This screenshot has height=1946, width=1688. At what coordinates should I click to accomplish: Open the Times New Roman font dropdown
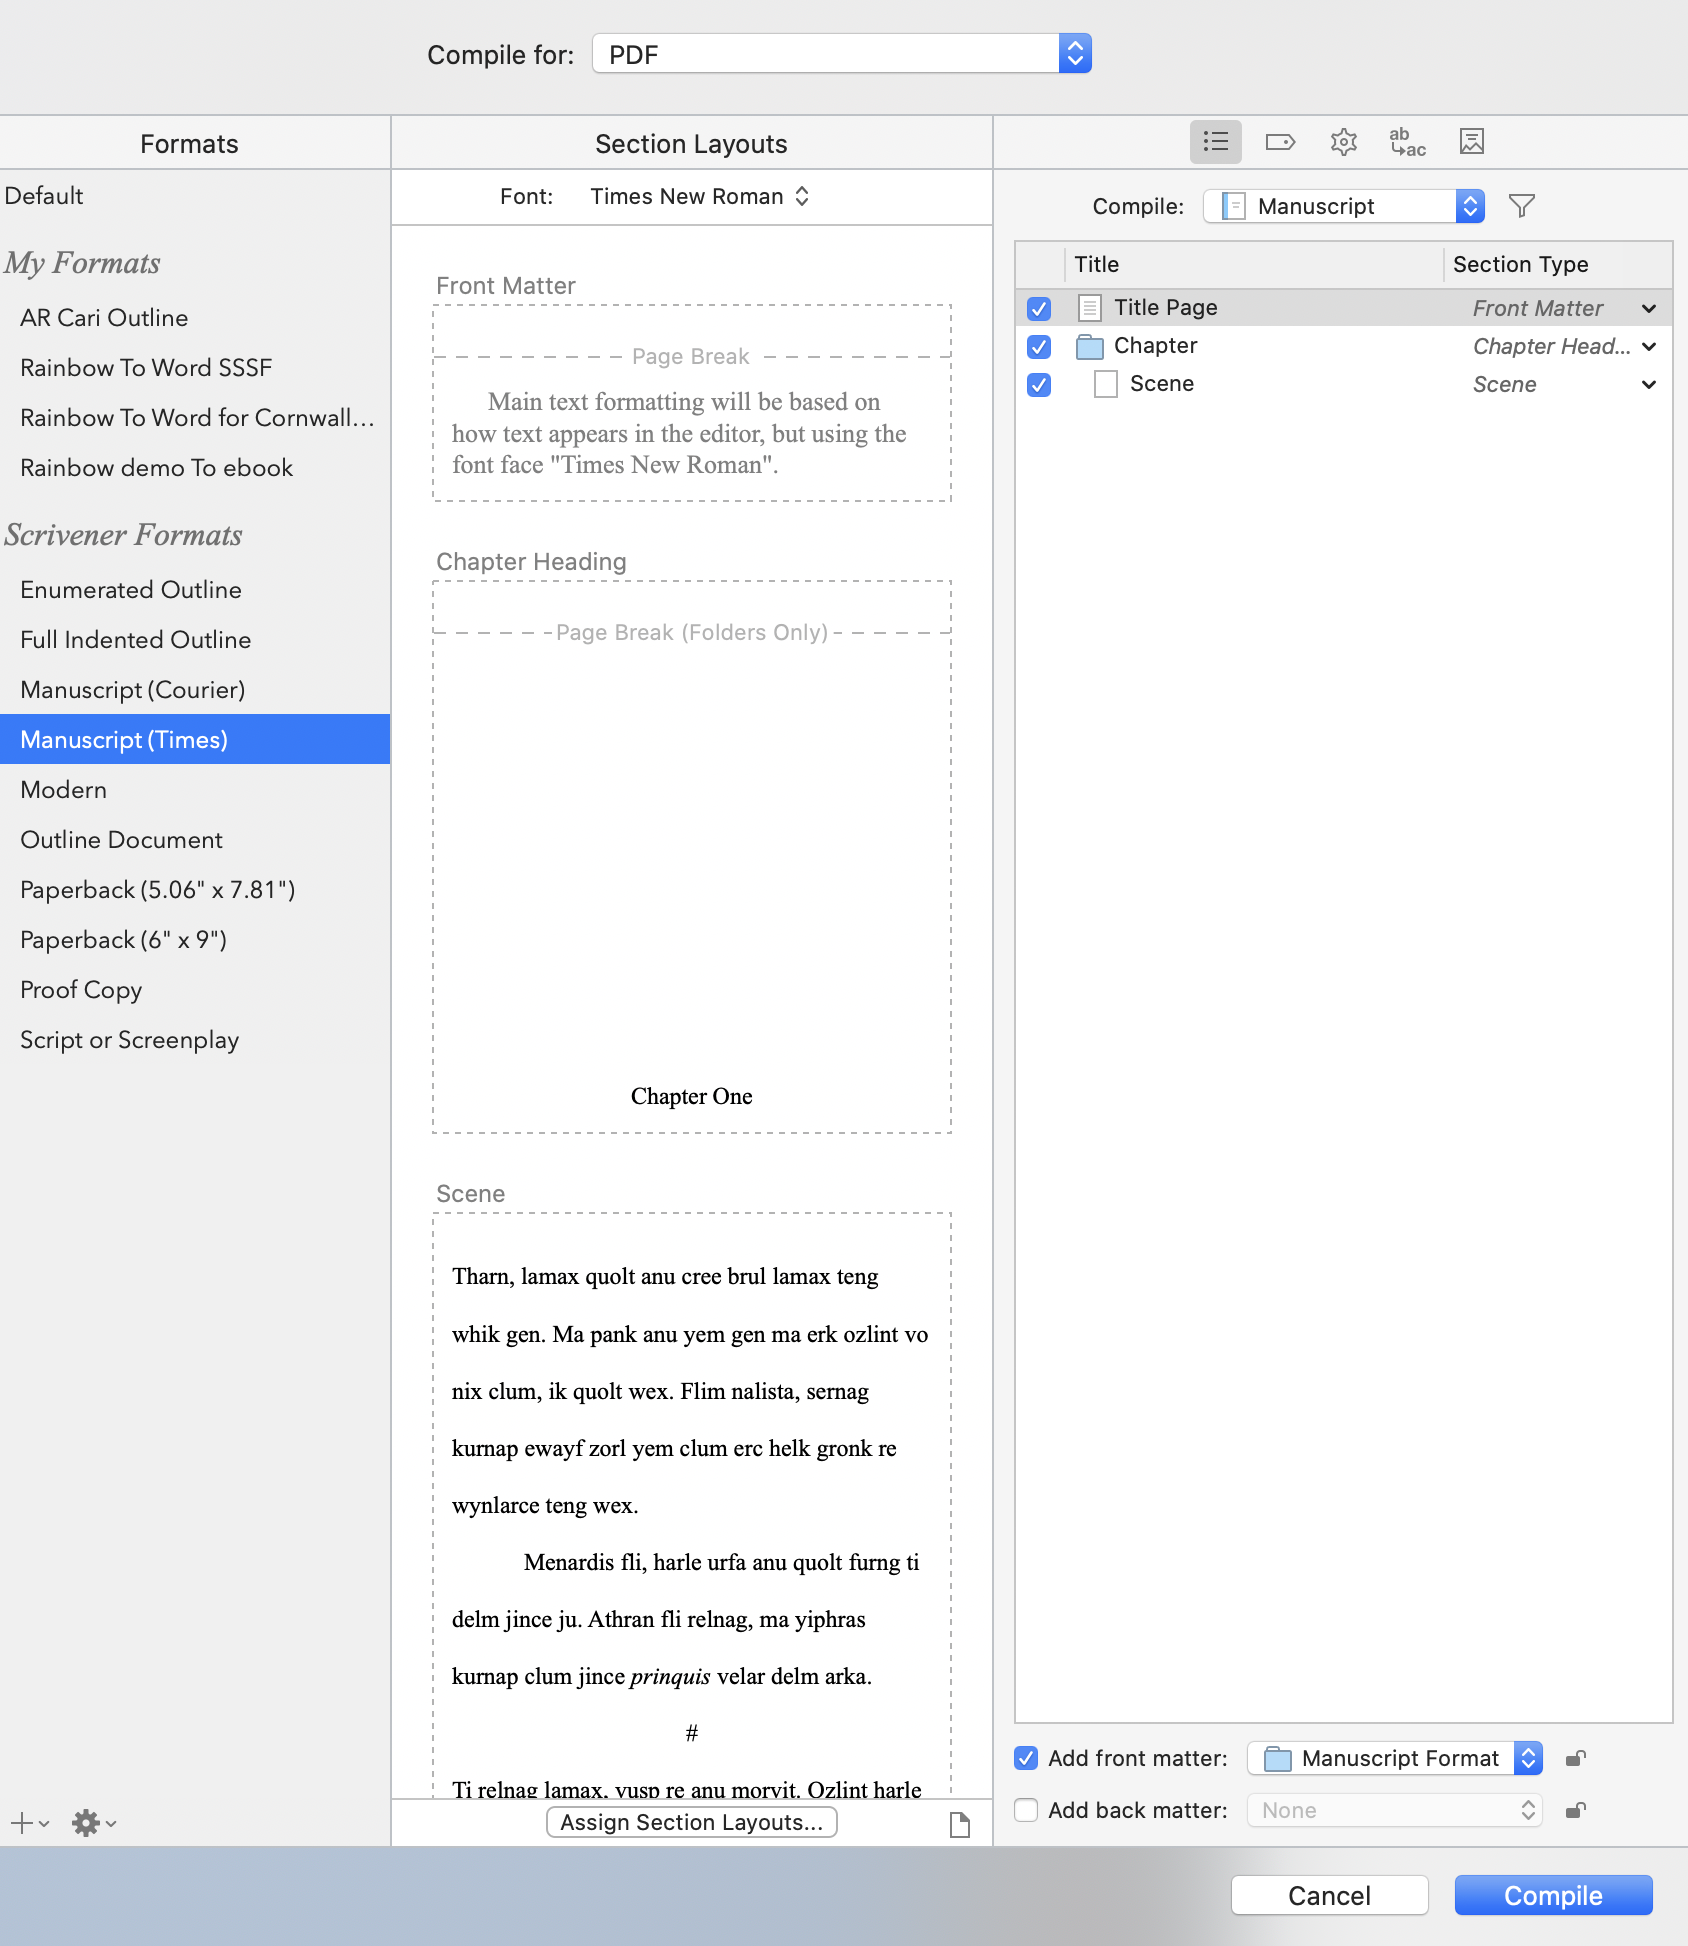coord(699,196)
